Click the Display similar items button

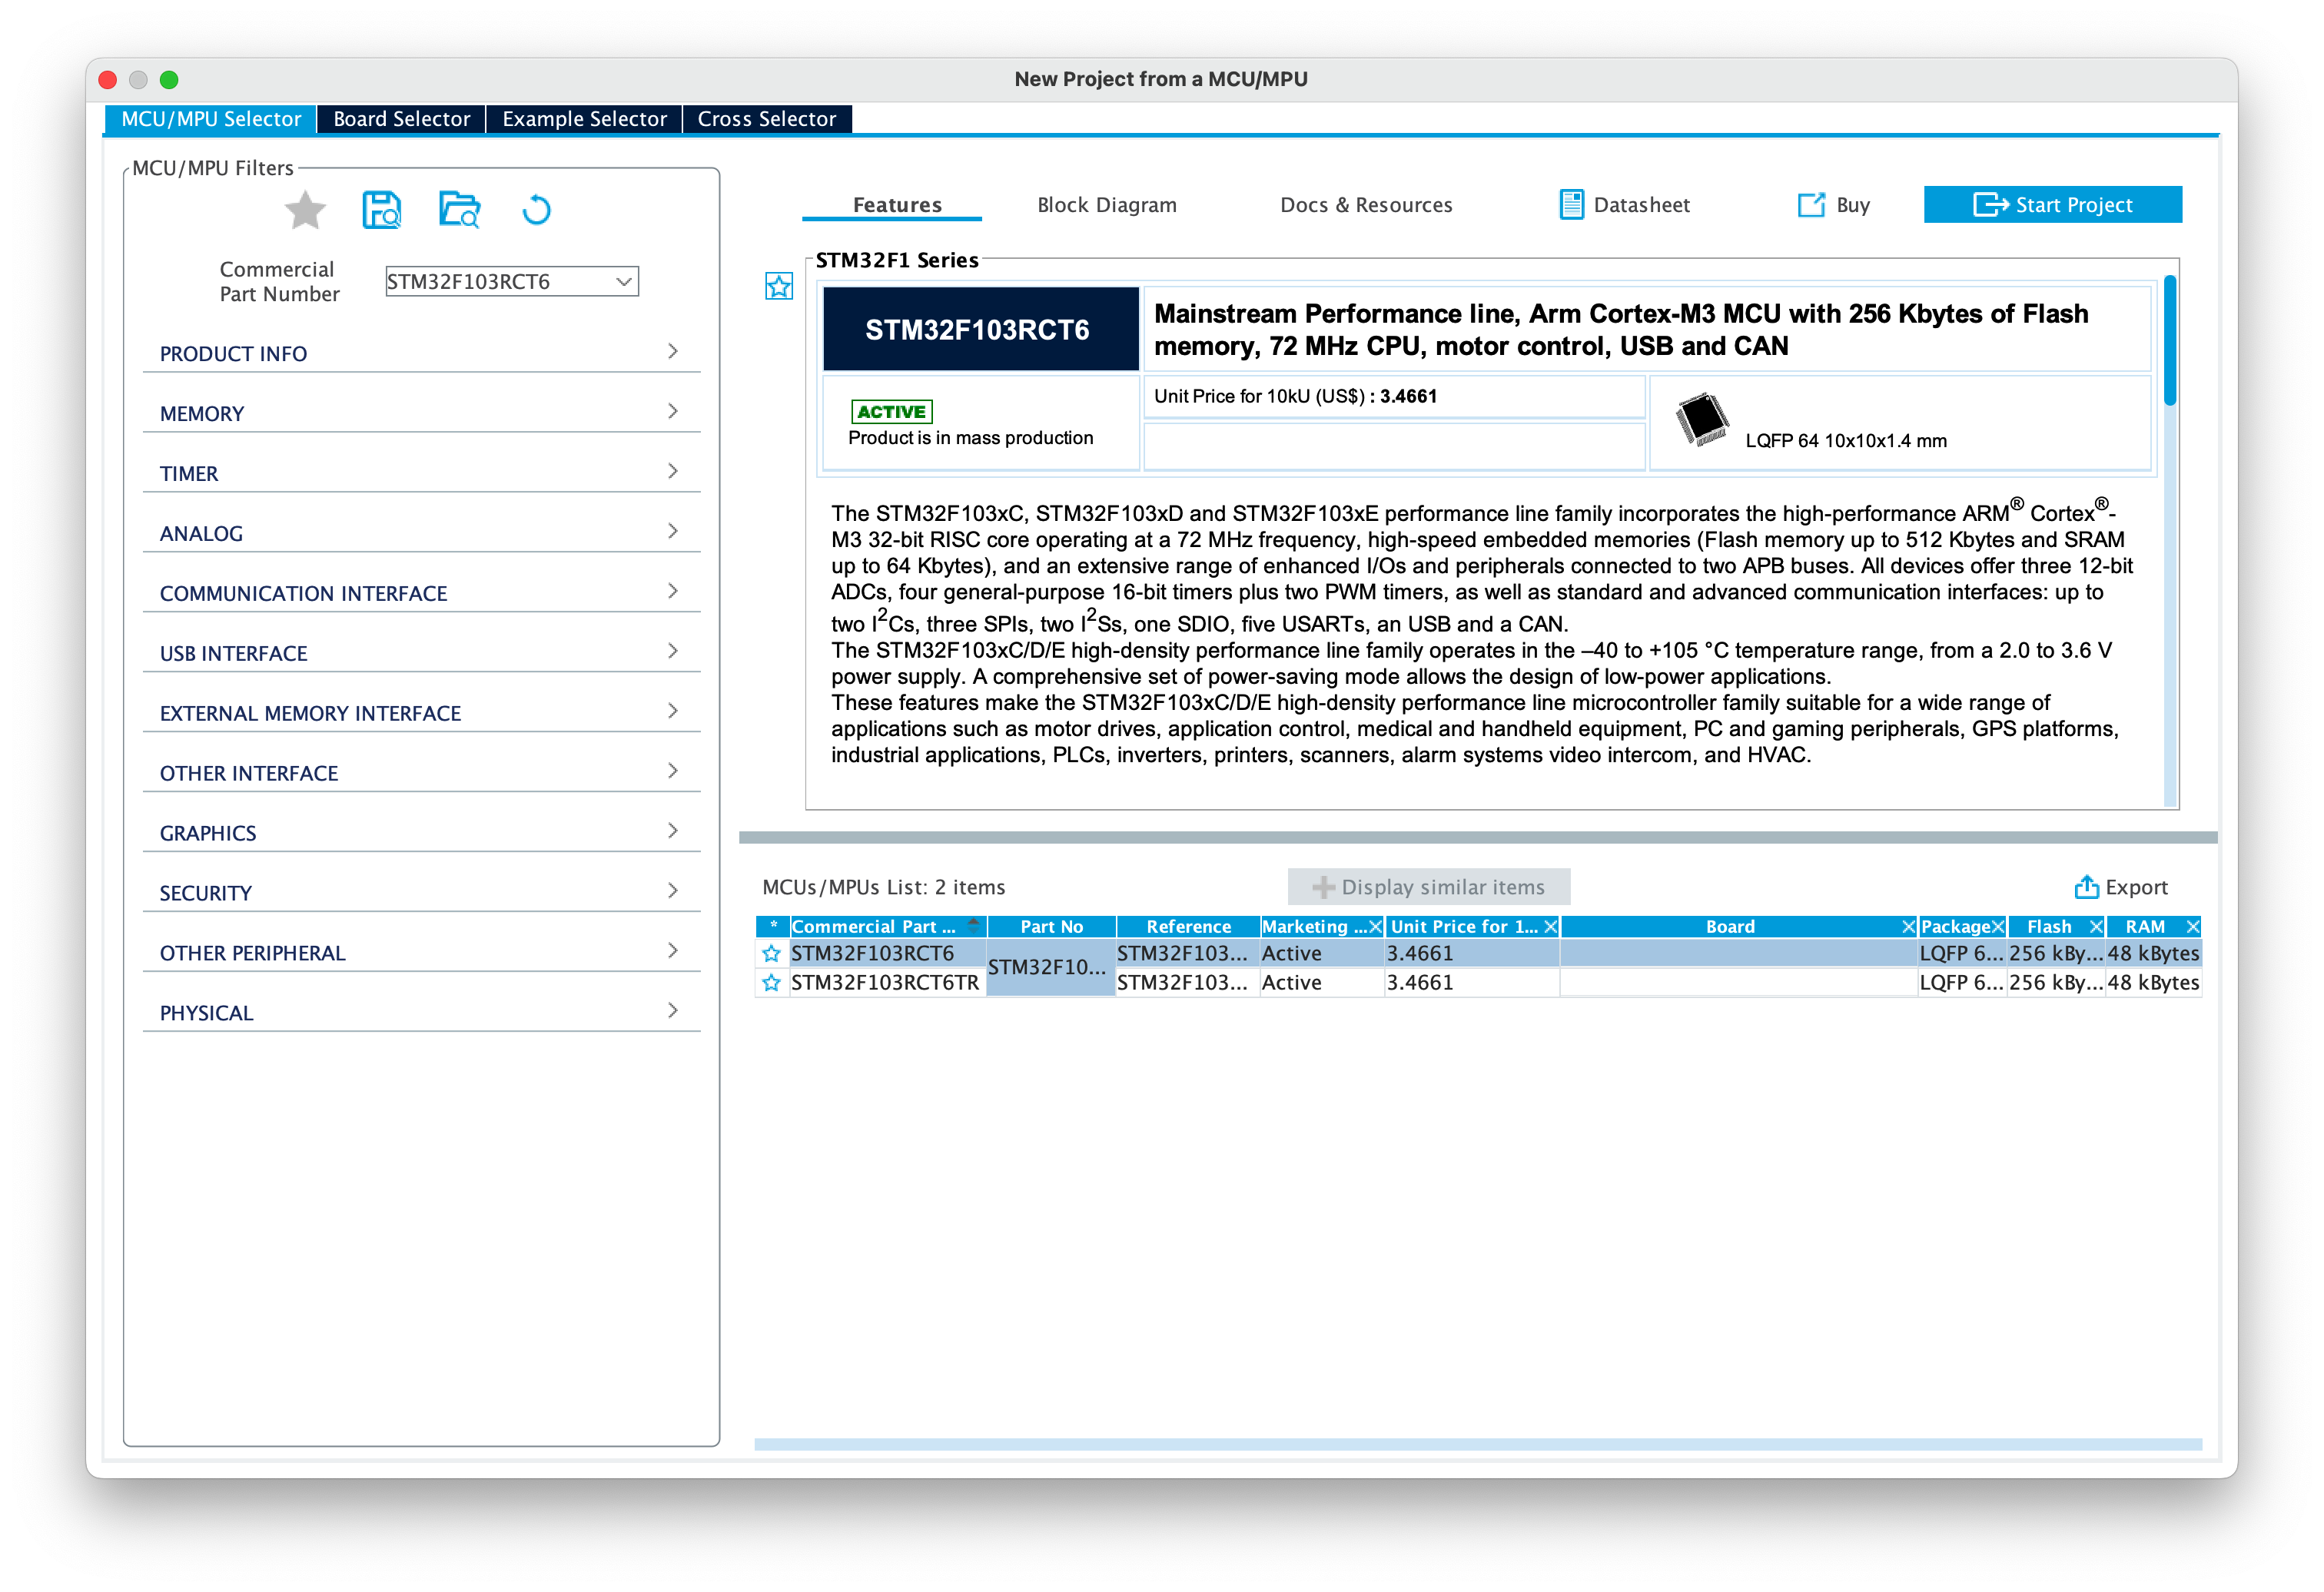point(1428,887)
